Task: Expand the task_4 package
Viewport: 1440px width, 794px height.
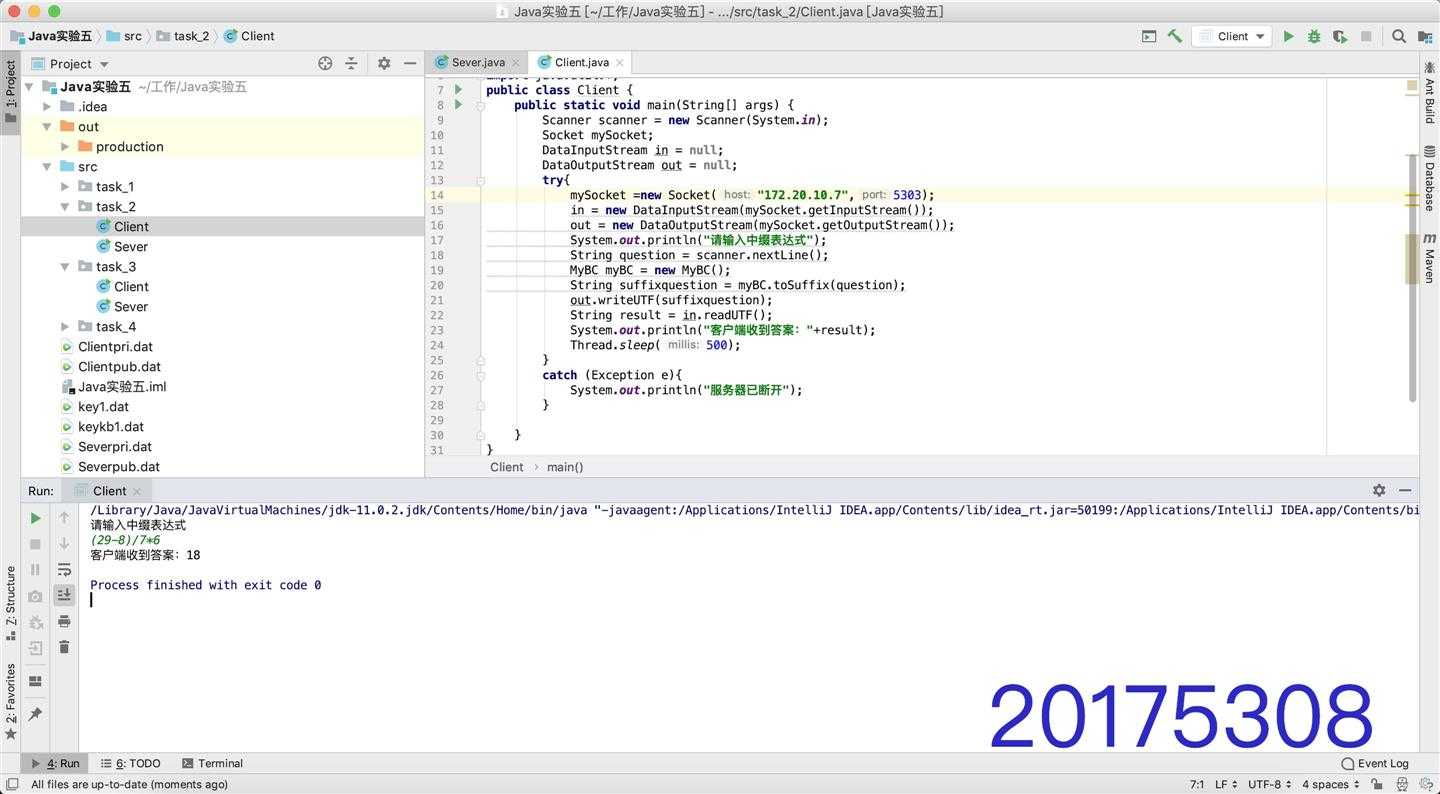Action: click(x=65, y=326)
